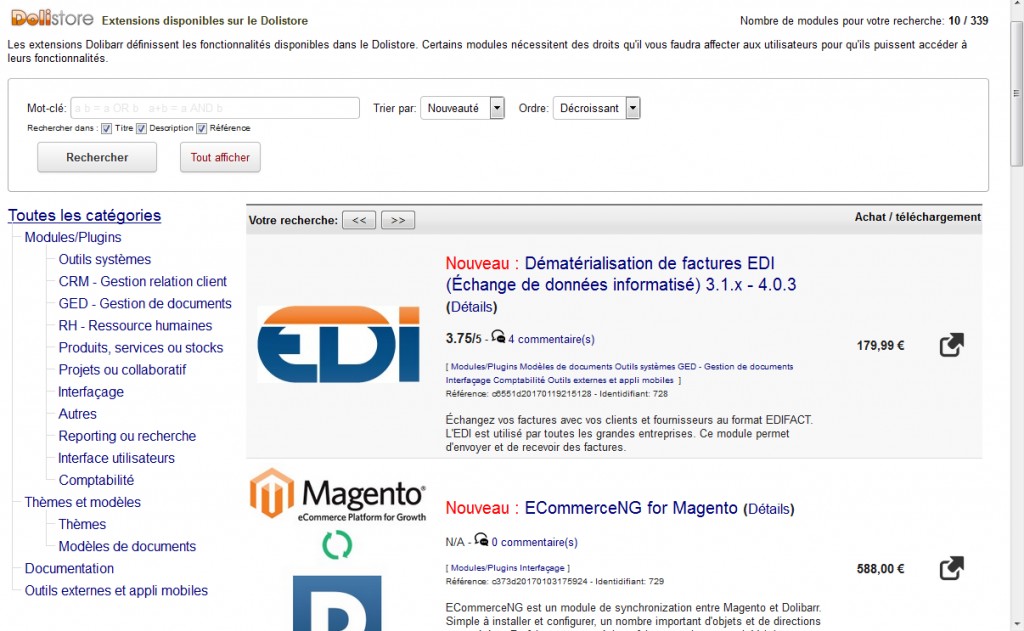Open Produits, services ou stocks category
The width and height of the screenshot is (1024, 631).
pos(140,348)
